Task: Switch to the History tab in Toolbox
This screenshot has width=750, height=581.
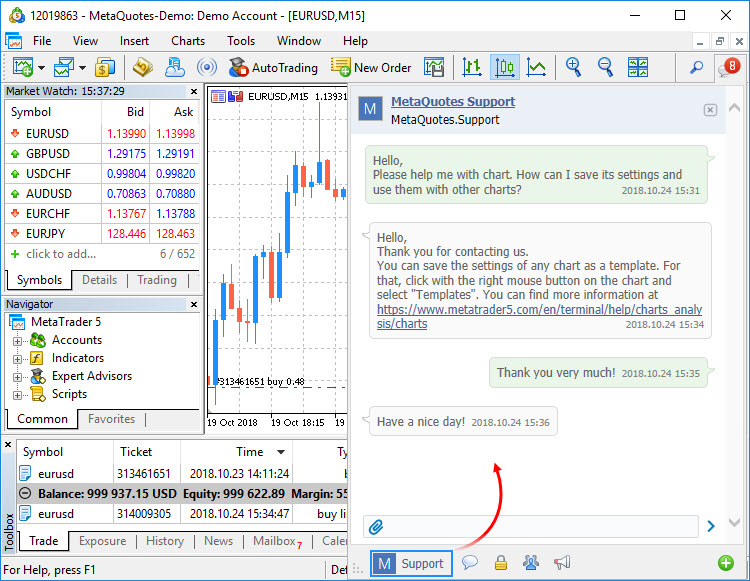Action: (165, 541)
